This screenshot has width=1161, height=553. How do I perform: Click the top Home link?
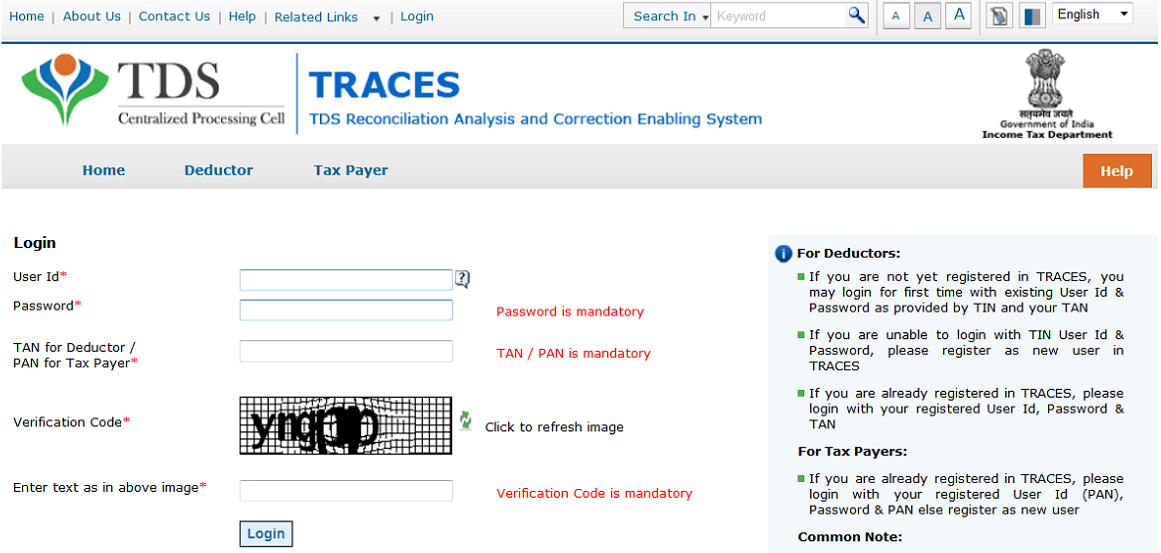coord(27,16)
